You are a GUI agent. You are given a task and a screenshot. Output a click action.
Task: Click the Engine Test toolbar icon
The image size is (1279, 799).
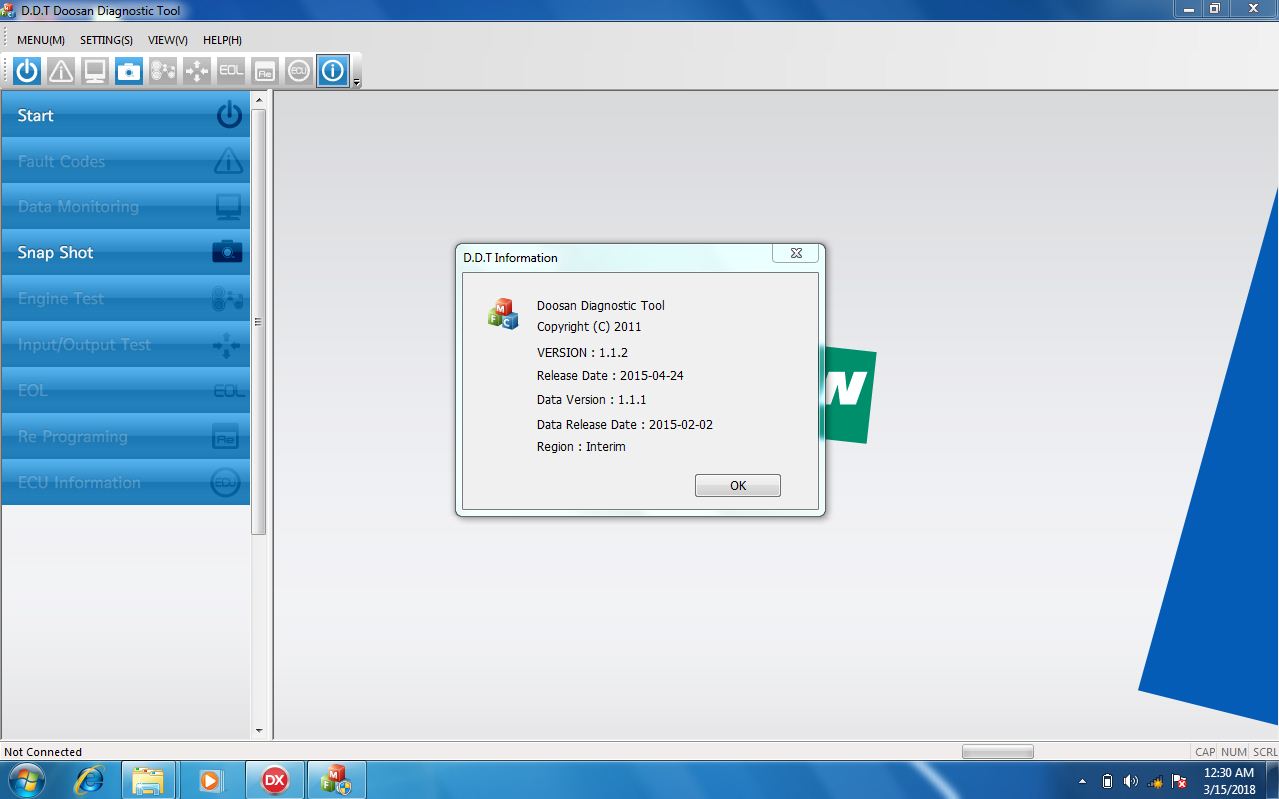(x=163, y=71)
